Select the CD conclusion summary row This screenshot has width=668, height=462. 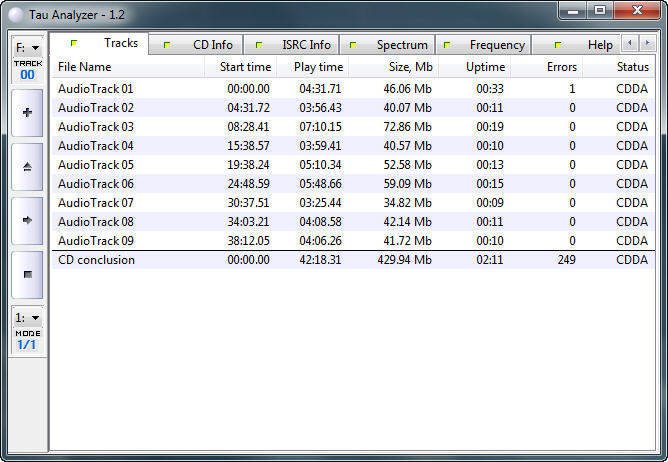coord(96,260)
